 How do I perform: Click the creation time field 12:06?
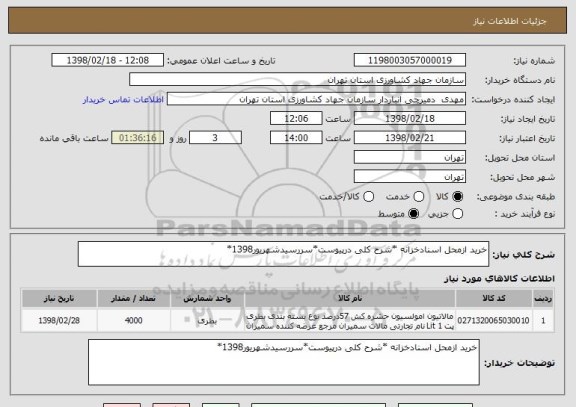(296, 119)
